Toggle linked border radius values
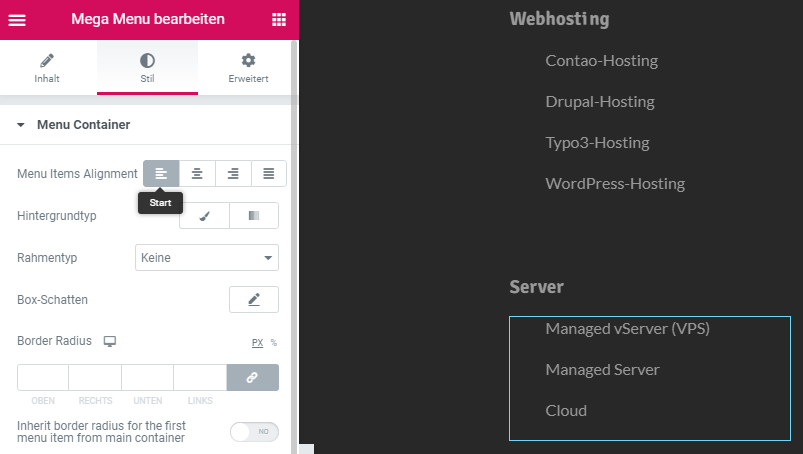This screenshot has width=803, height=454. 253,377
